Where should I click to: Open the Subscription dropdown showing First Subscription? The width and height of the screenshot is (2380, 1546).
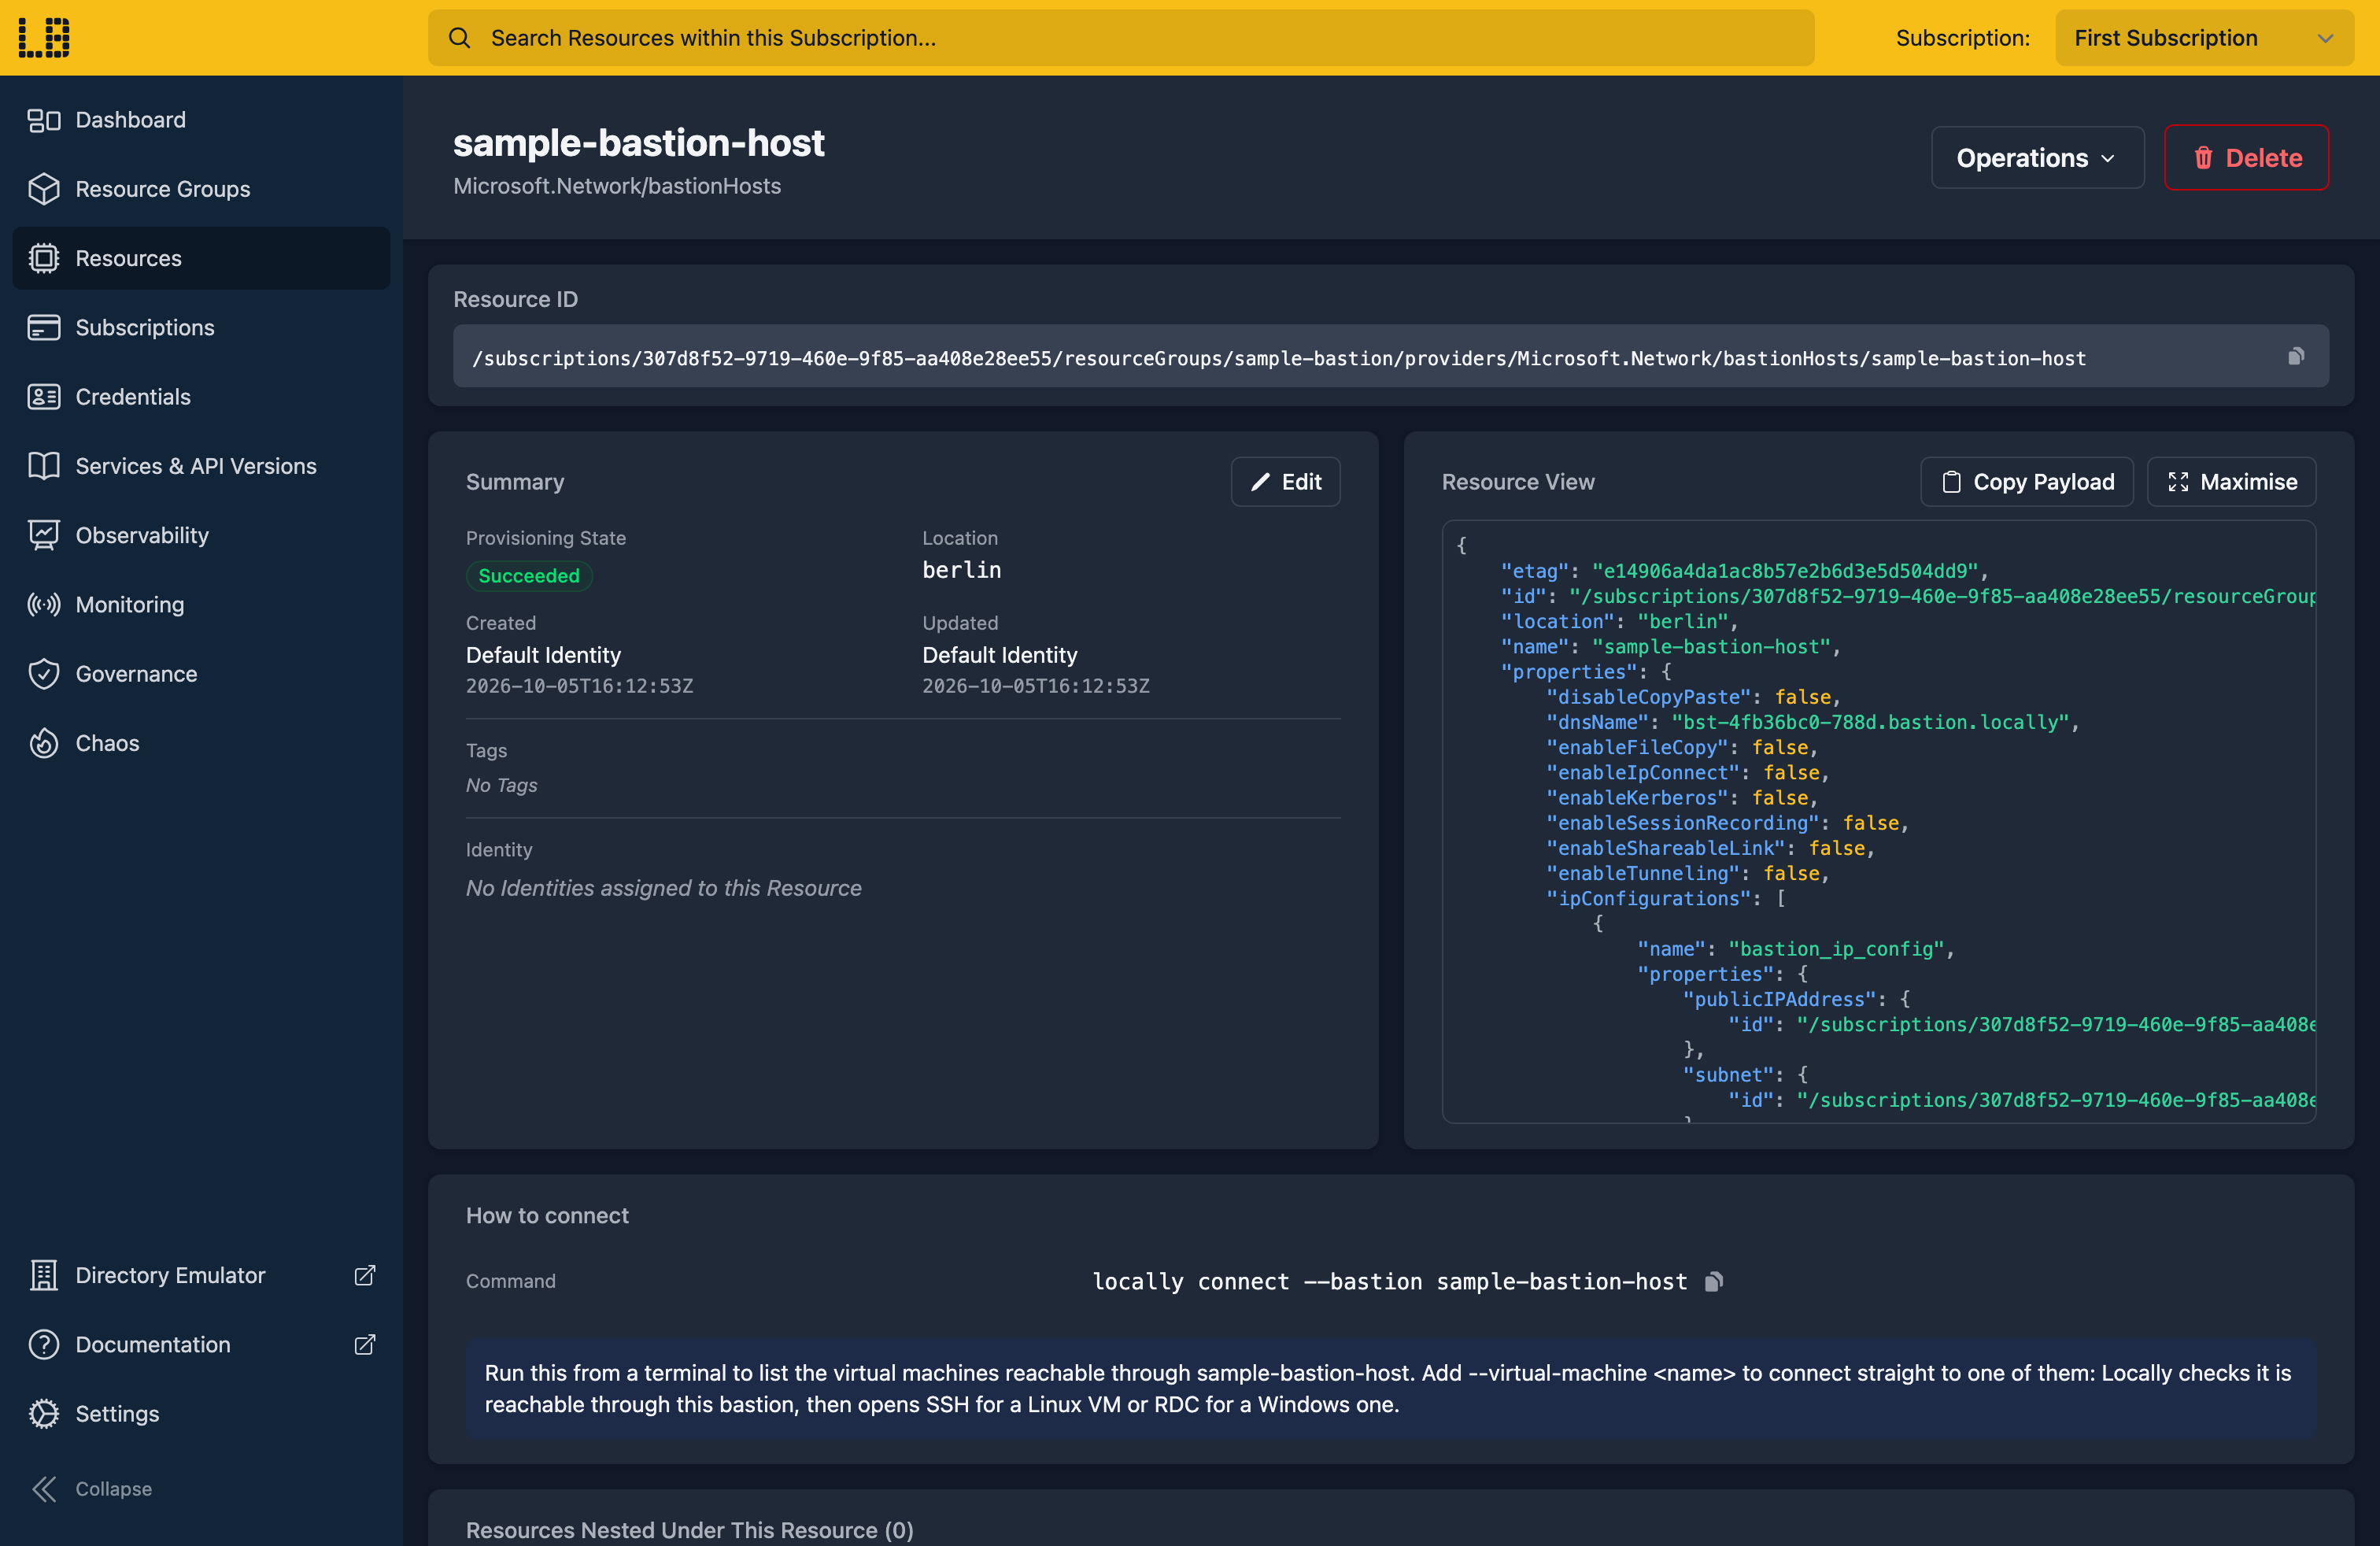(2204, 38)
